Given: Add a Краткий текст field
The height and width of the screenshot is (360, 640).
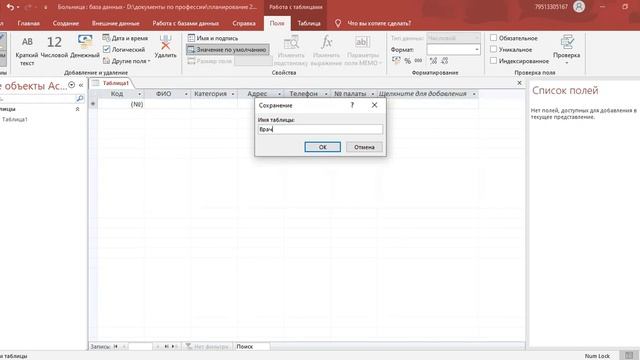Looking at the screenshot, I should pyautogui.click(x=27, y=51).
